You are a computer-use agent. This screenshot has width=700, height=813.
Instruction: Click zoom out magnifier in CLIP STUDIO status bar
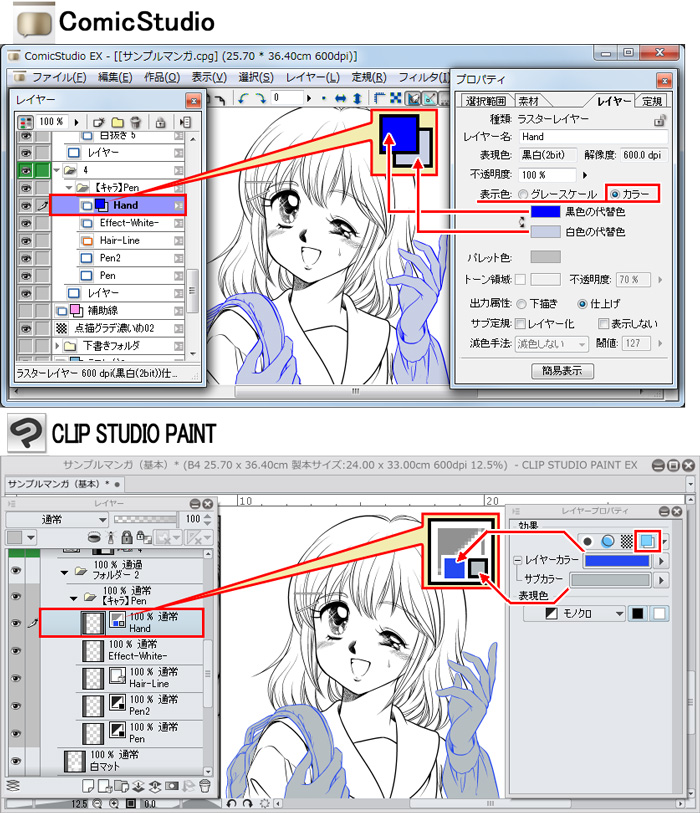[x=98, y=804]
